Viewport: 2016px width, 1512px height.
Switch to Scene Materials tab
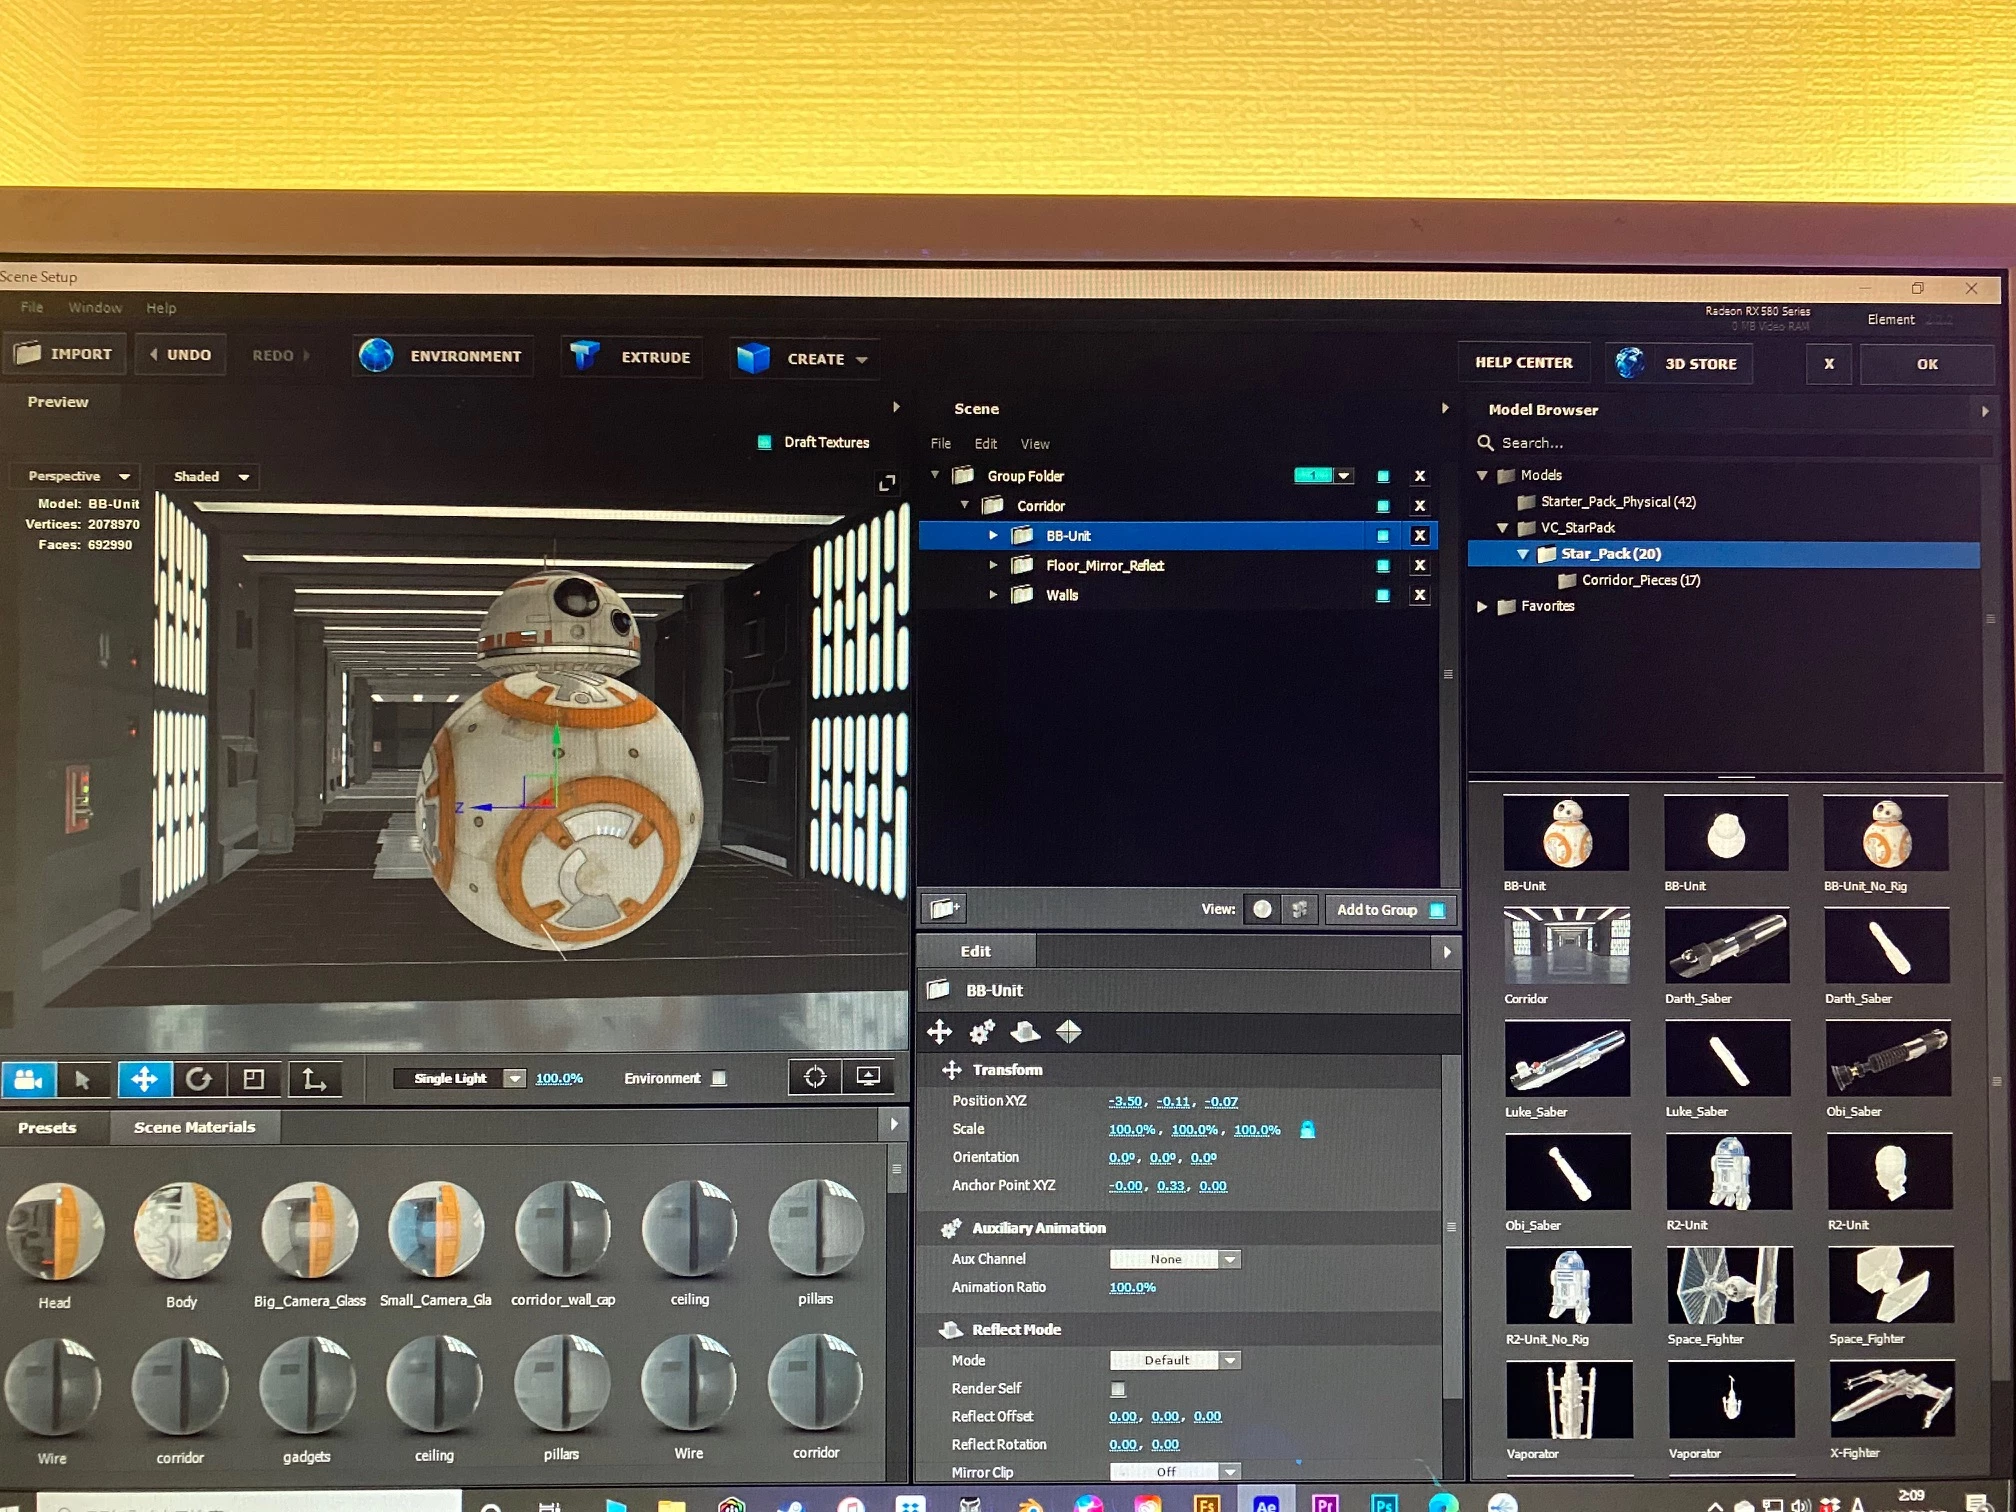tap(194, 1127)
